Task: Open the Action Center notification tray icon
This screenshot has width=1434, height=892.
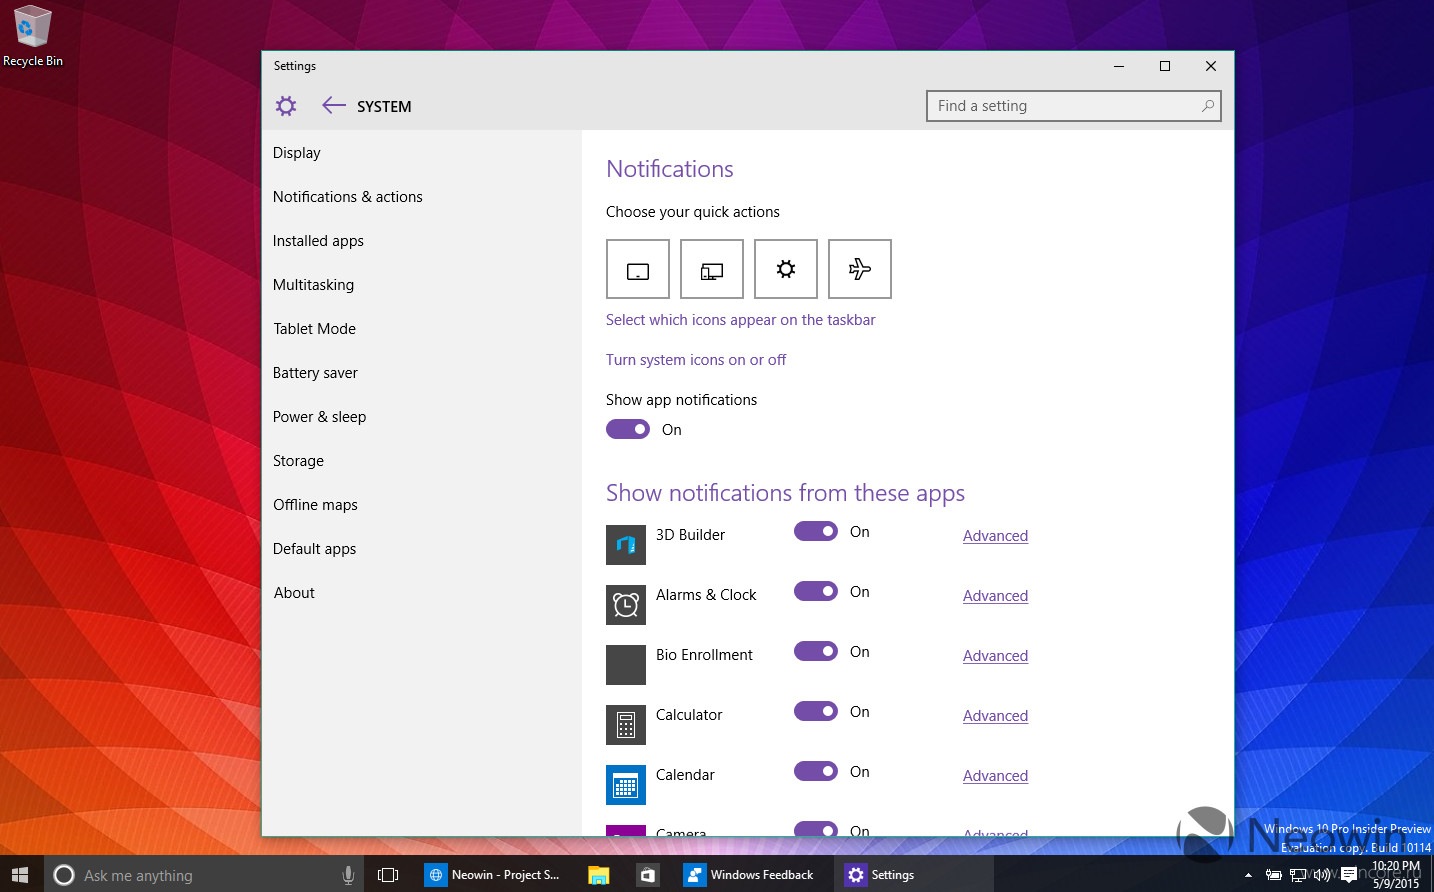Action: tap(1349, 875)
